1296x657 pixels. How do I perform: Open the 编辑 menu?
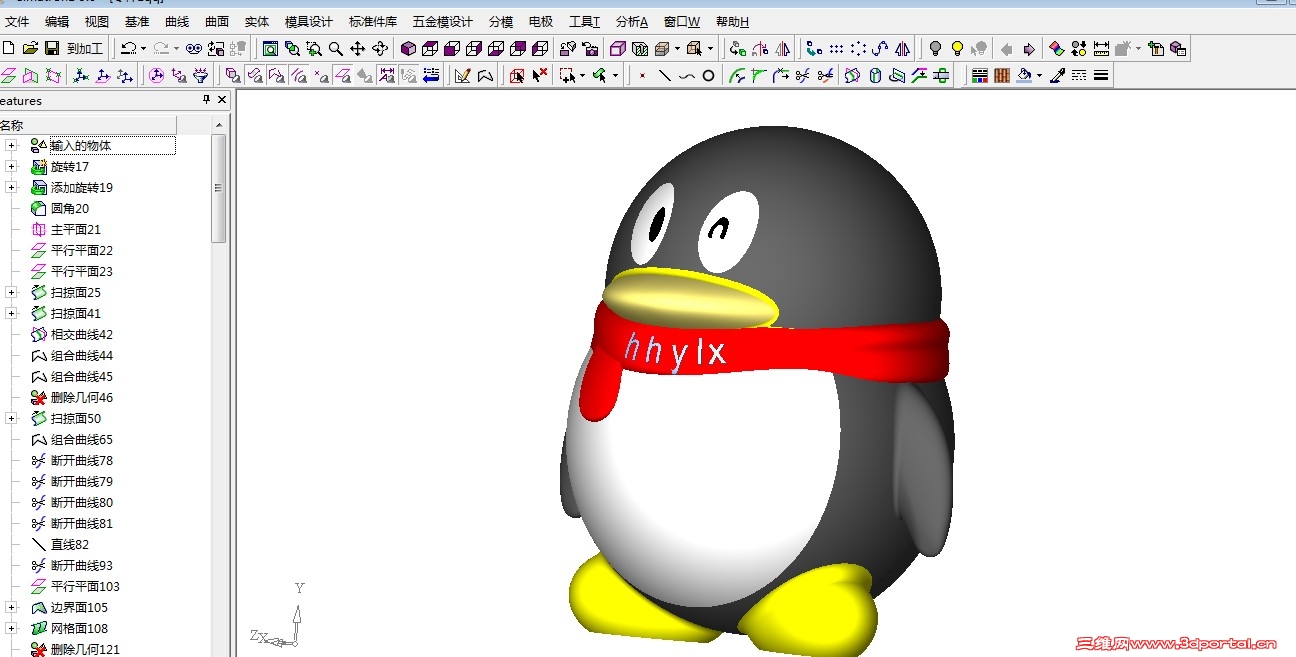coord(57,21)
